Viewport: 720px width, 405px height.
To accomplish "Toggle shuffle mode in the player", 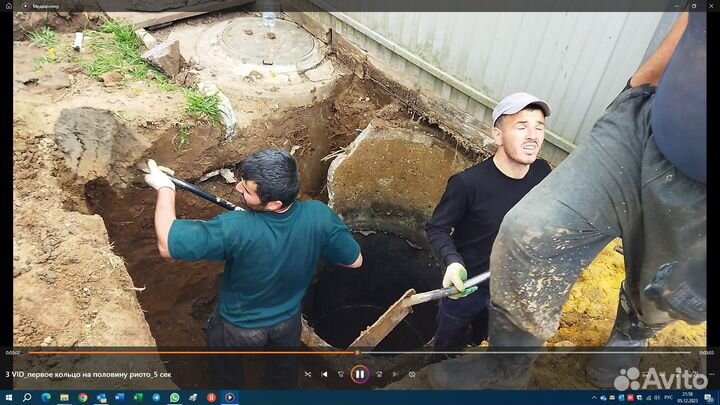I will (x=307, y=374).
